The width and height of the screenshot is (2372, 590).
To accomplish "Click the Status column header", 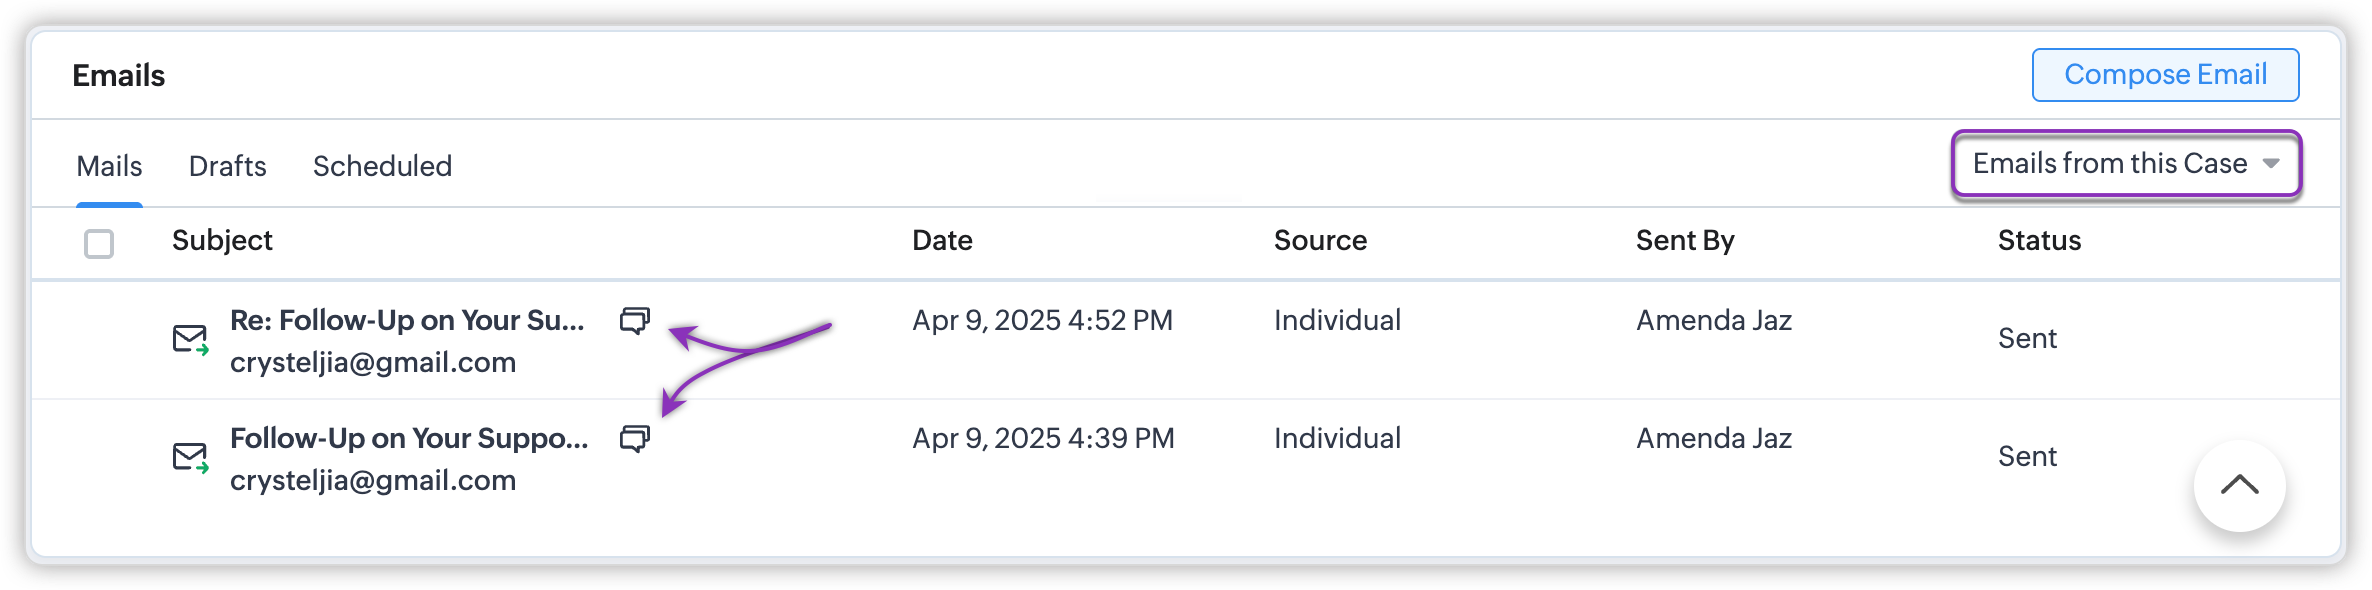I will [2039, 241].
